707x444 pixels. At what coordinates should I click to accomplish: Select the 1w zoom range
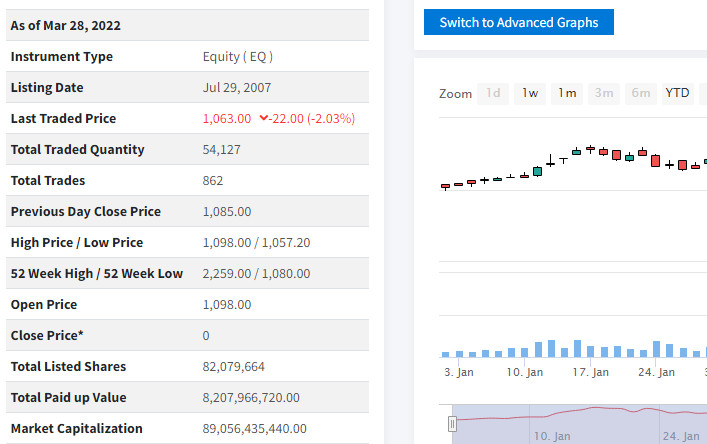click(x=530, y=93)
